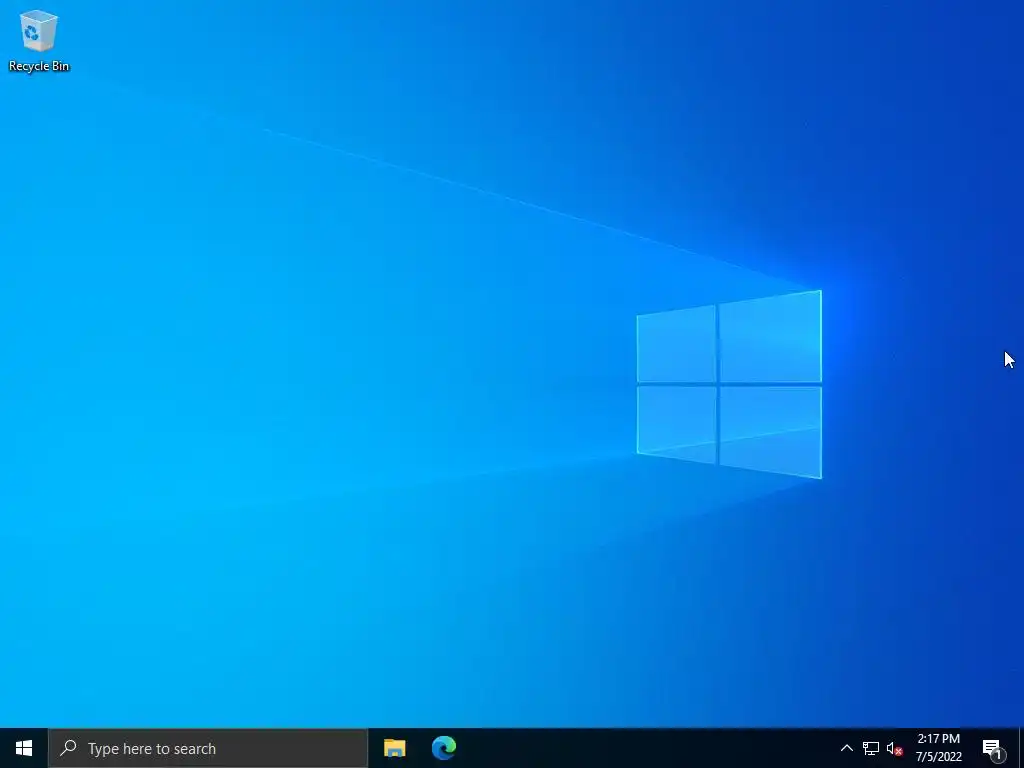Open the muted volume tray icon
1024x768 pixels.
tap(894, 748)
